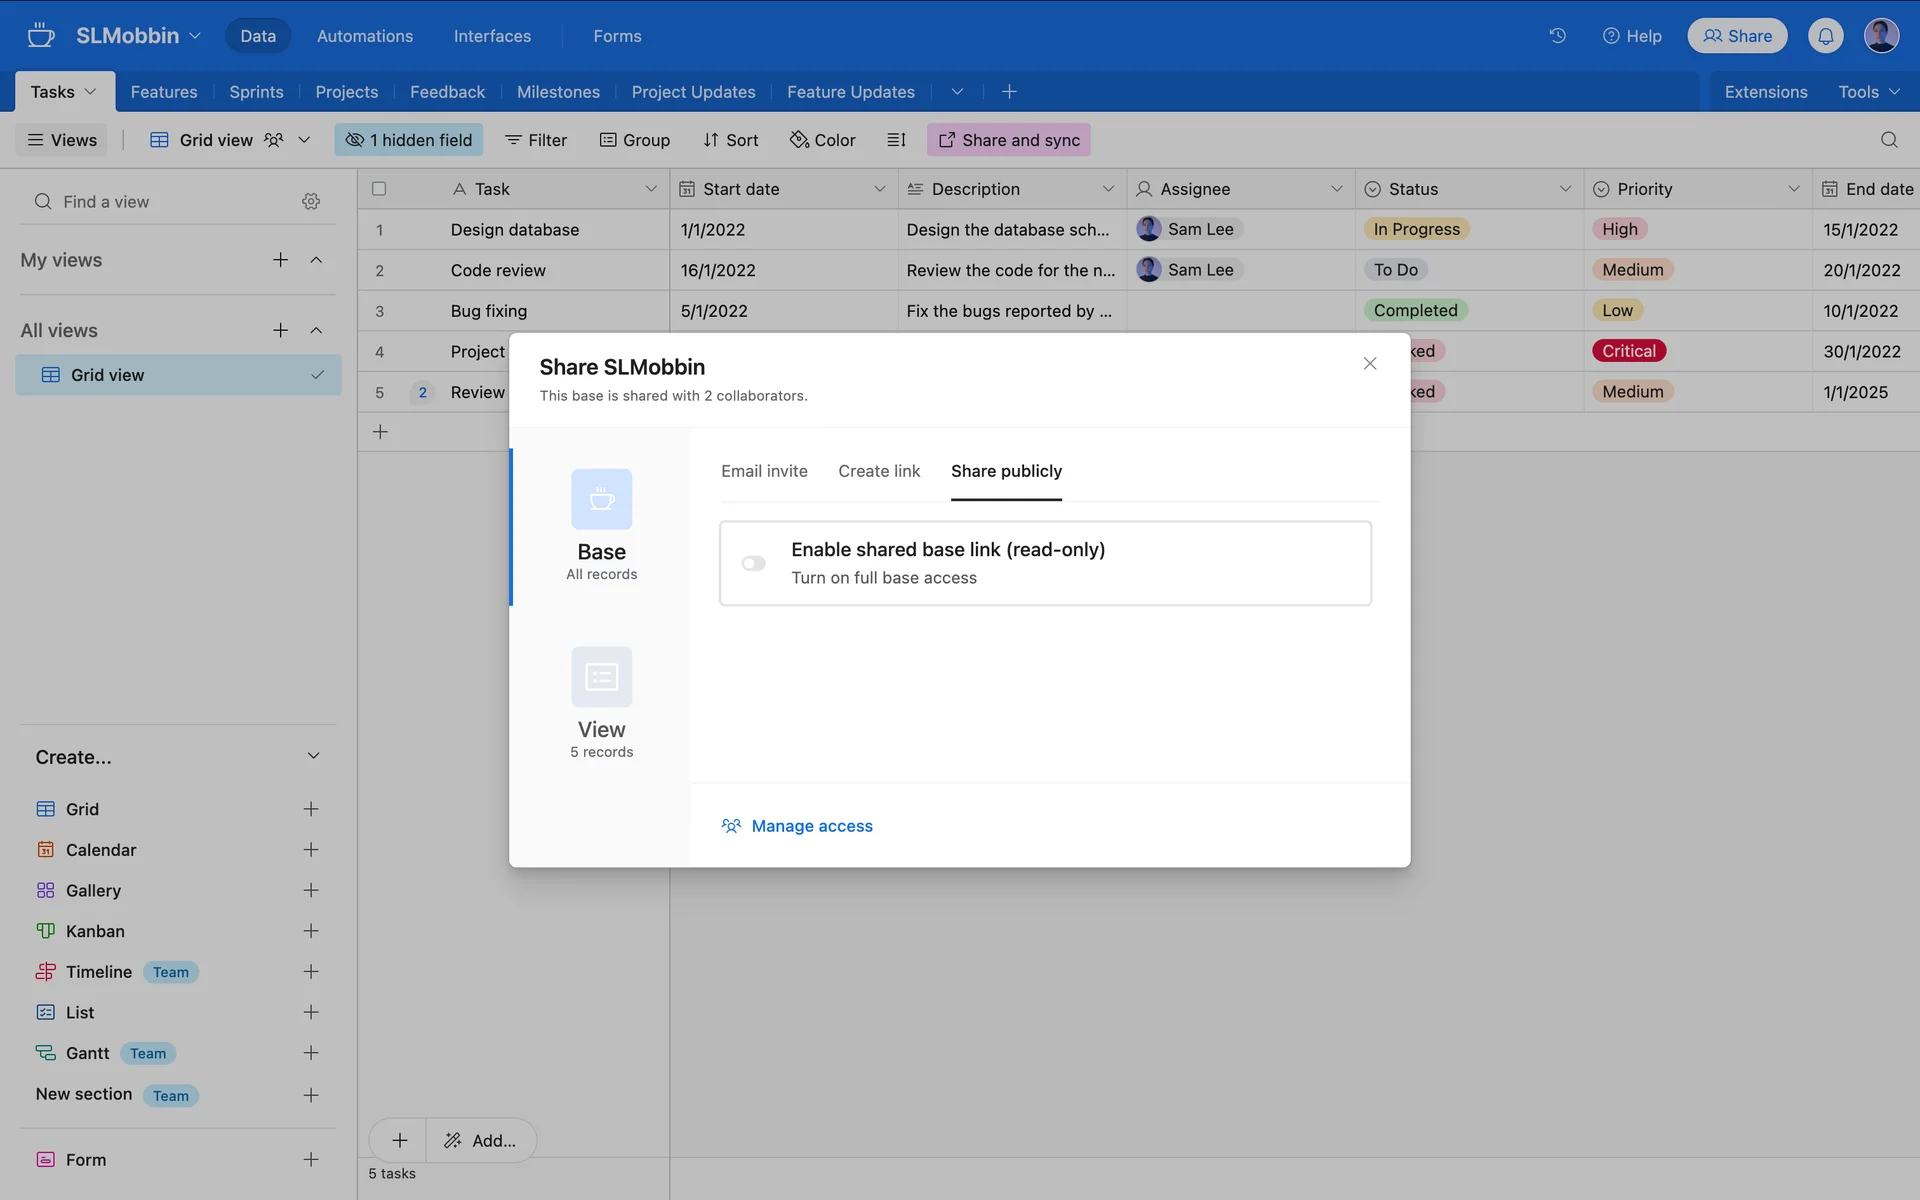Open the Color toolbar option
Screen dimensions: 1920x1200
(822, 140)
